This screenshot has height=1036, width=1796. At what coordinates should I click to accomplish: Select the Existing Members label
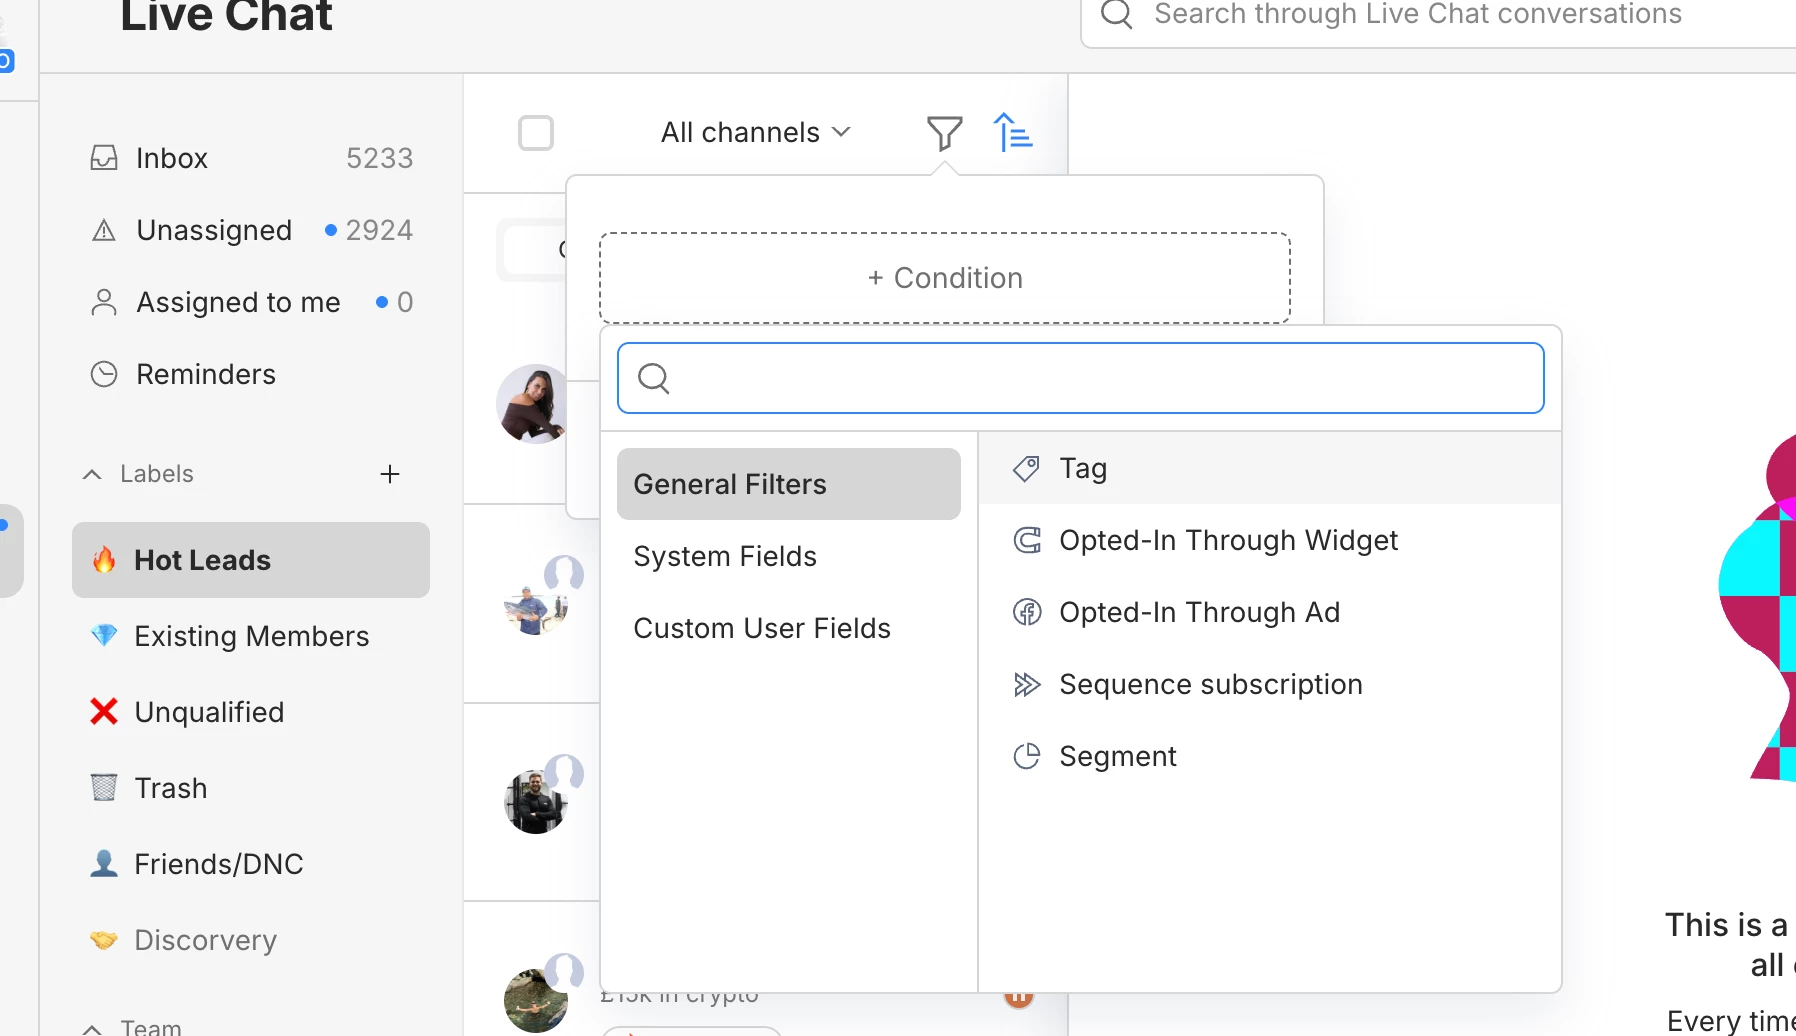click(x=251, y=637)
